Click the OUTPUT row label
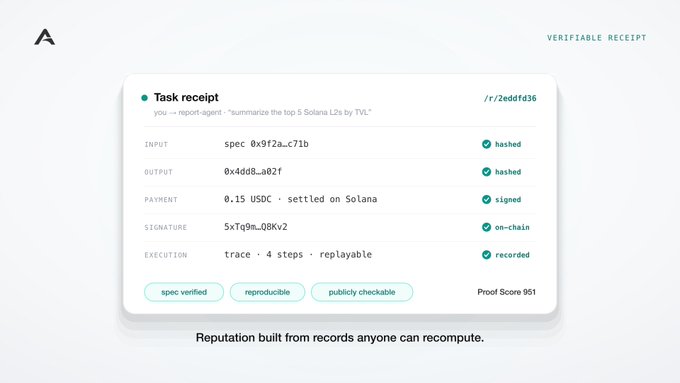This screenshot has width=680, height=383. tap(158, 172)
